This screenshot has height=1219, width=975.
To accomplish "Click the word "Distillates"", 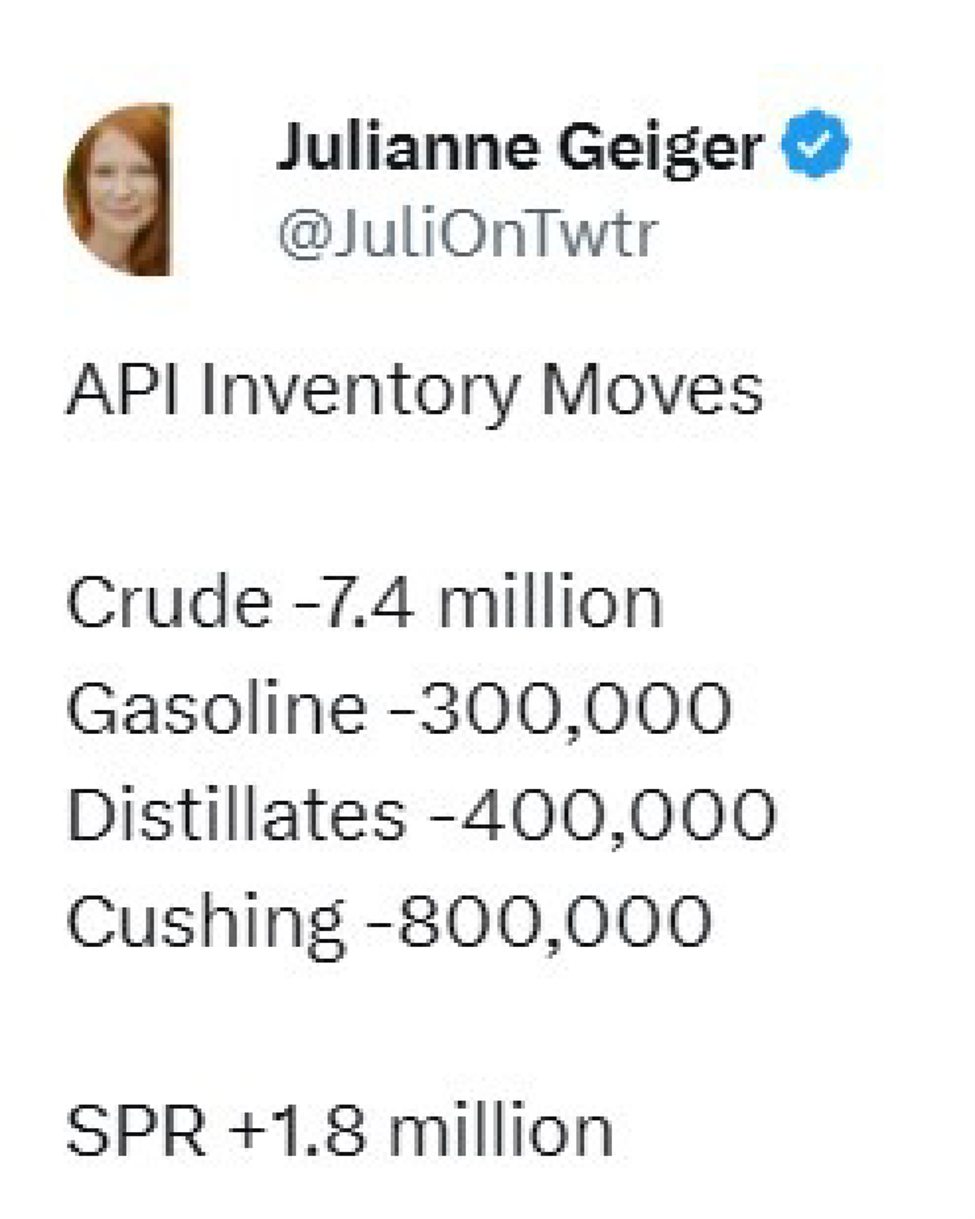I will click(236, 814).
